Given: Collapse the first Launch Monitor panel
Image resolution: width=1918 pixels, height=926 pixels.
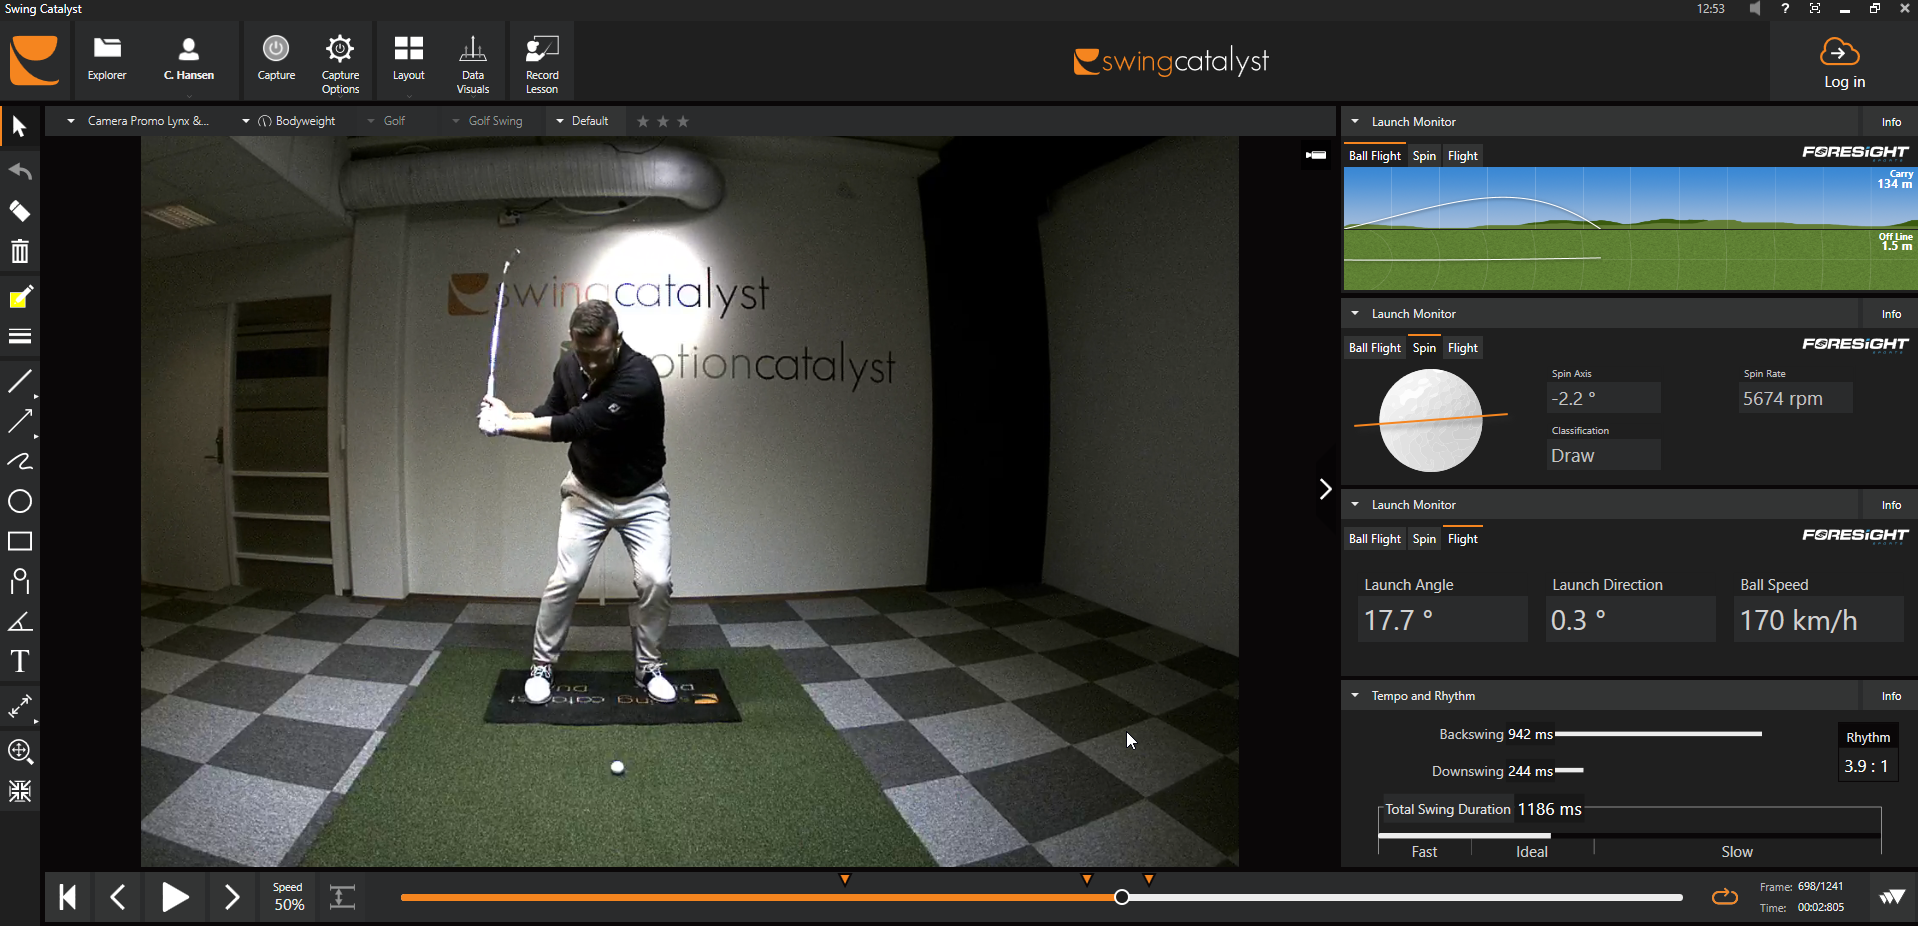Looking at the screenshot, I should (1355, 122).
